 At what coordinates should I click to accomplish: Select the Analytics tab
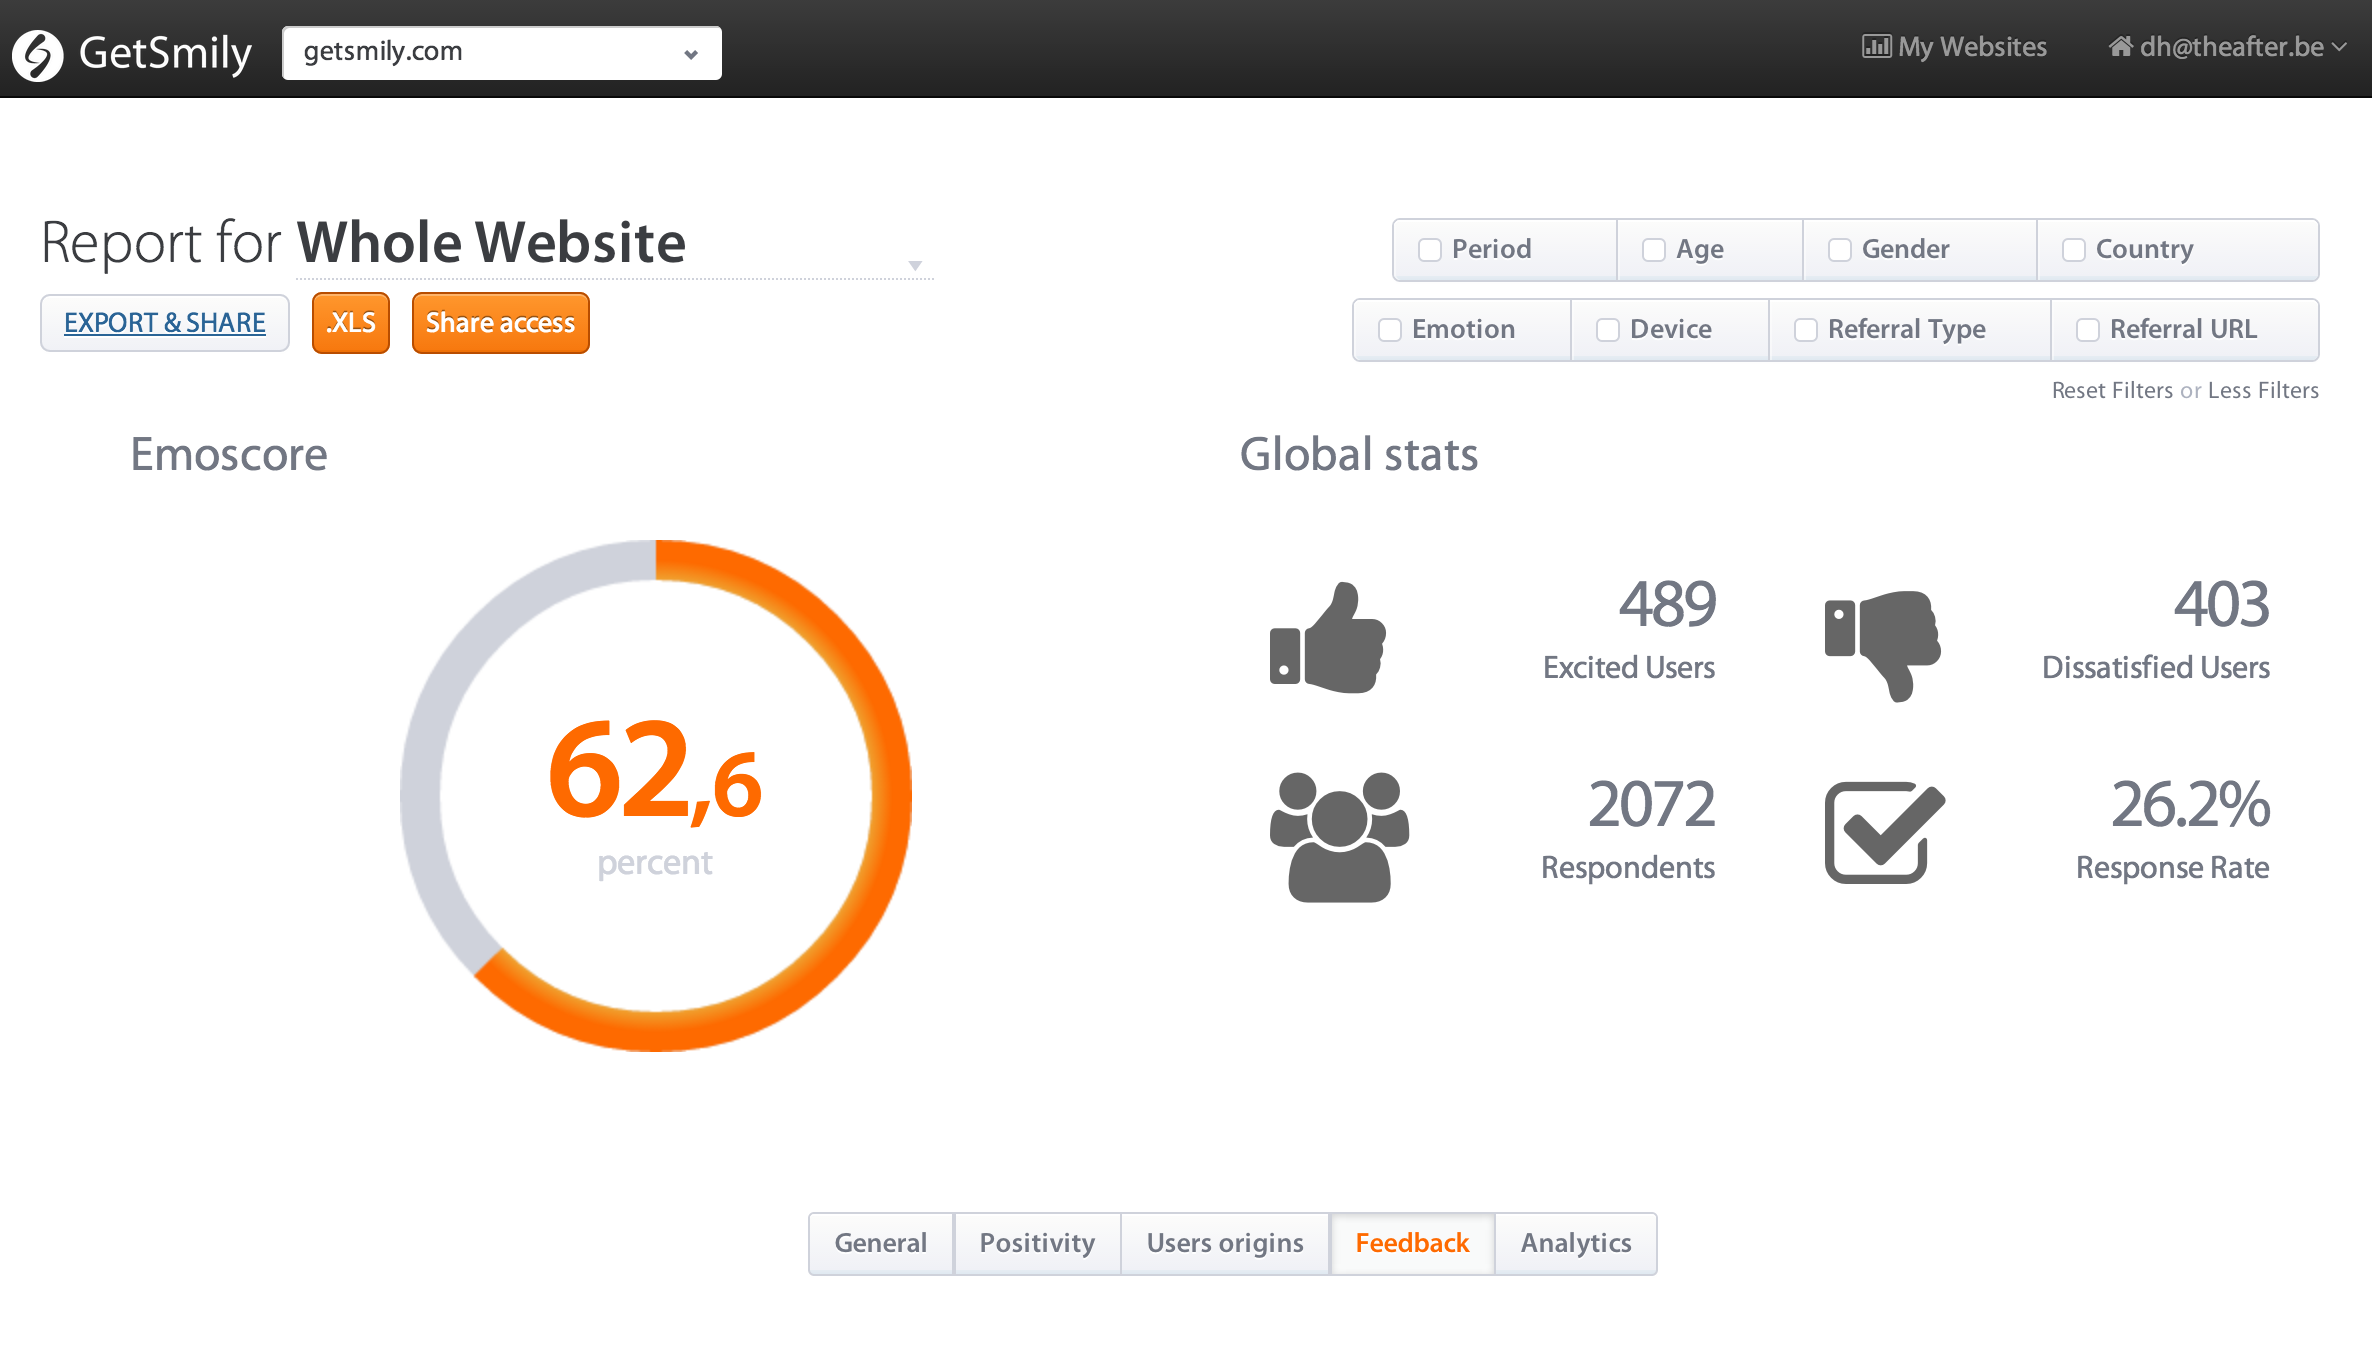point(1575,1243)
